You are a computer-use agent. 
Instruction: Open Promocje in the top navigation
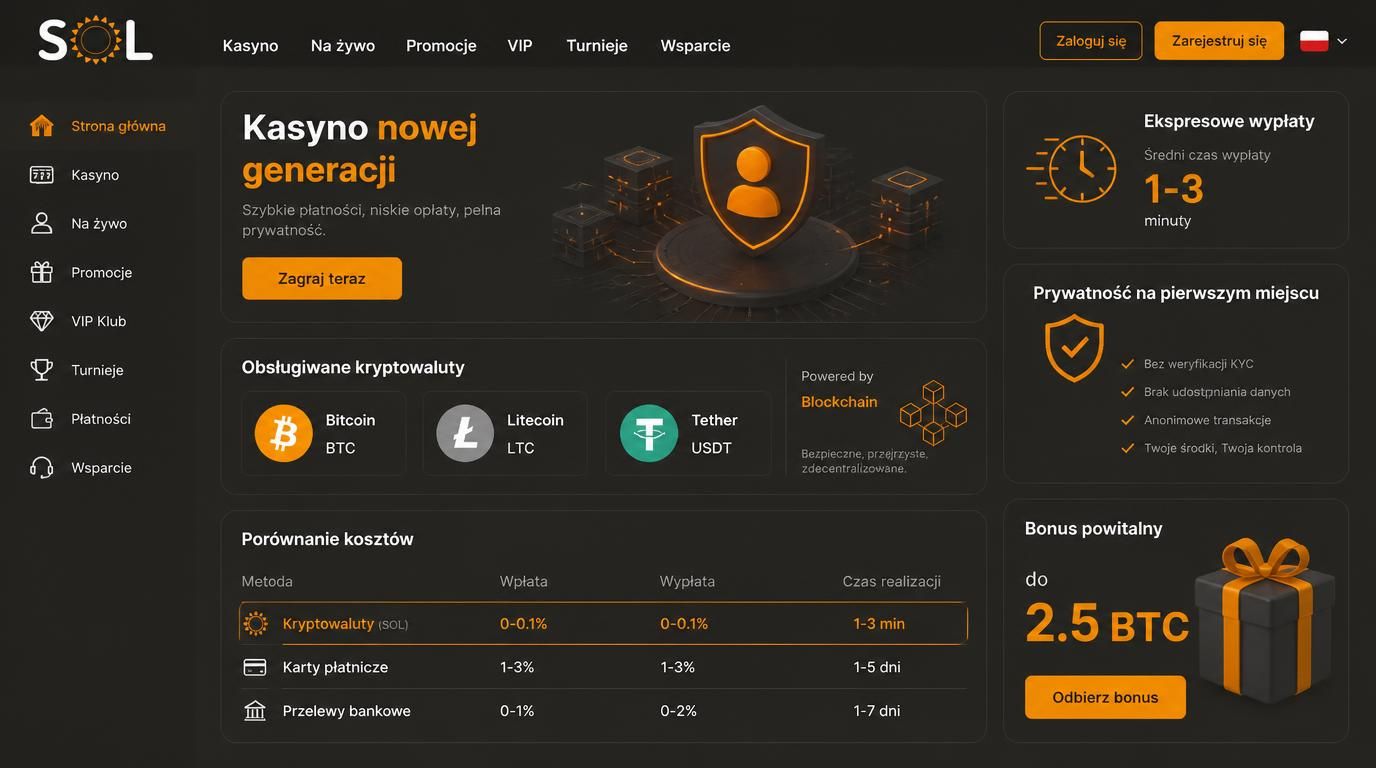[441, 45]
